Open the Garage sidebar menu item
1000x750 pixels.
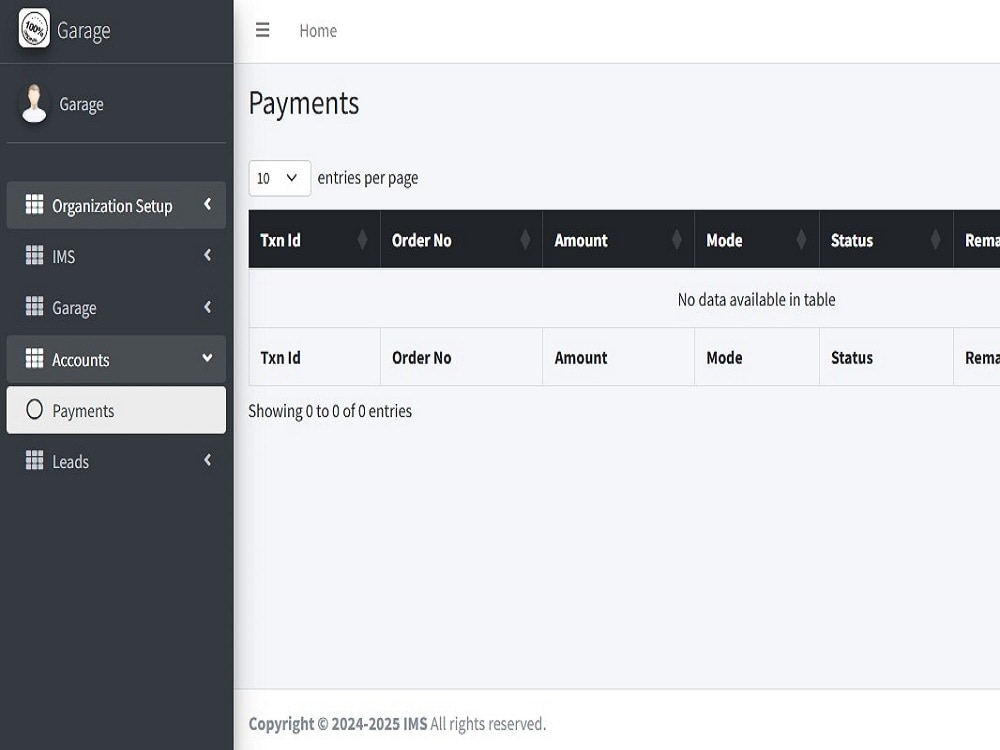tap(116, 307)
